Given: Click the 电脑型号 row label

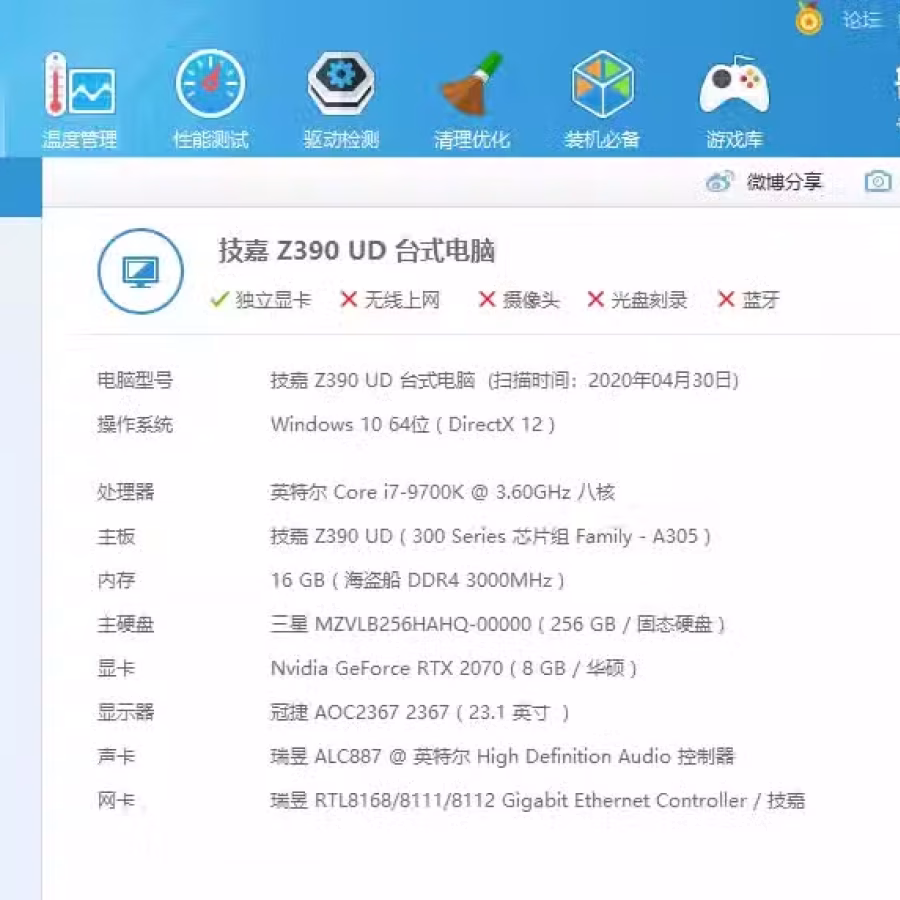Looking at the screenshot, I should (x=135, y=380).
